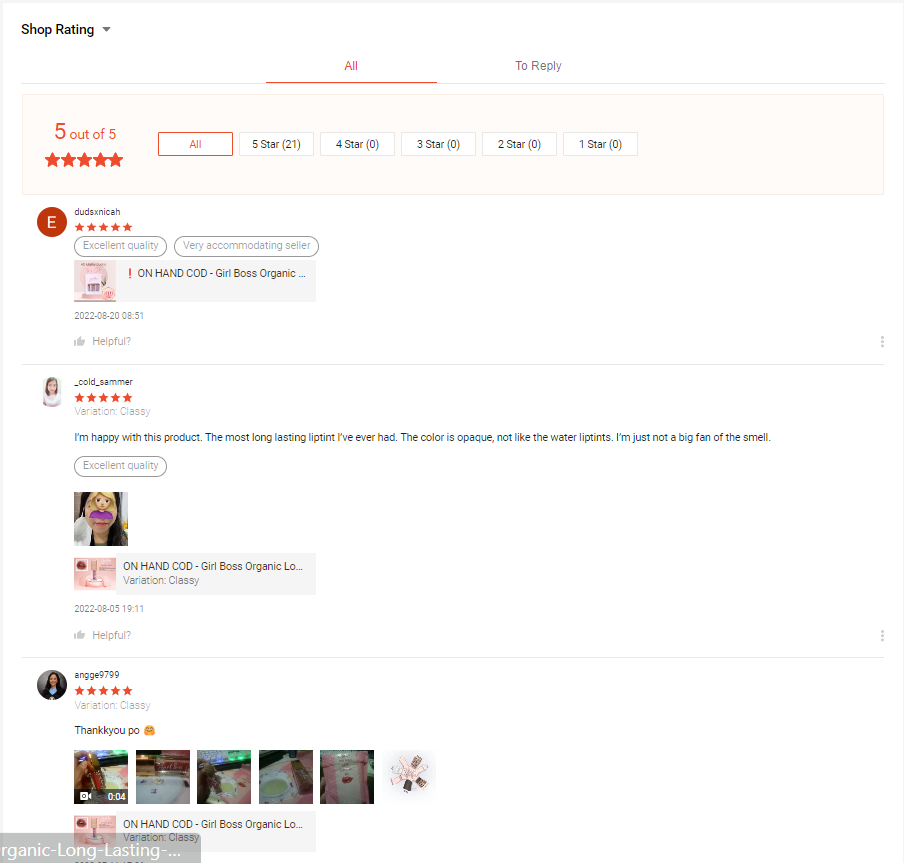Open review photo attached by _cold_sammer
Image resolution: width=904 pixels, height=863 pixels.
tap(101, 519)
